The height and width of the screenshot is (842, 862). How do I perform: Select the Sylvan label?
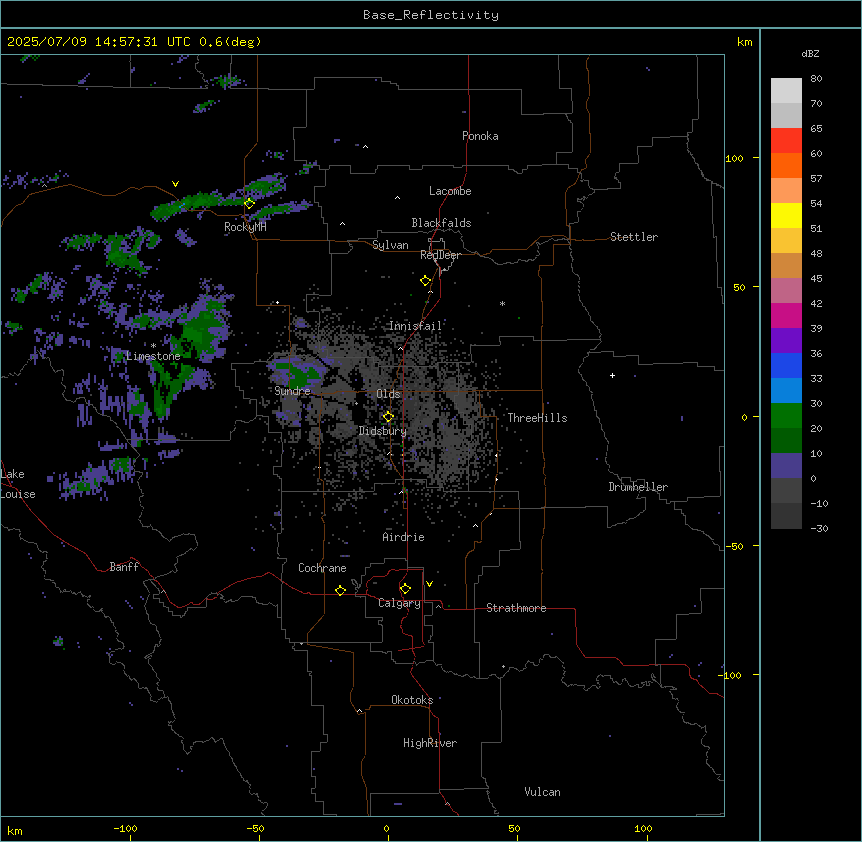[390, 245]
